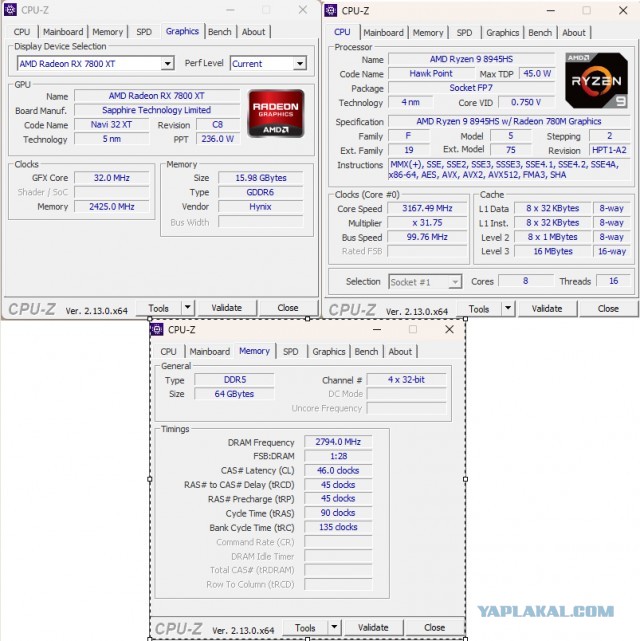Open About tab in Graphics window
This screenshot has height=641, width=640.
253,32
